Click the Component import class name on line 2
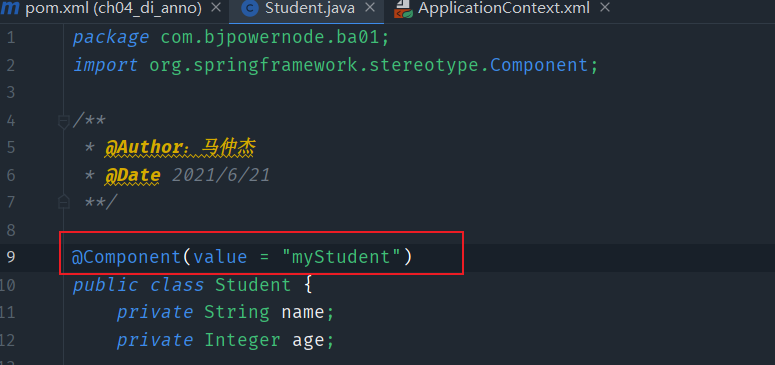The image size is (775, 365). pos(539,65)
